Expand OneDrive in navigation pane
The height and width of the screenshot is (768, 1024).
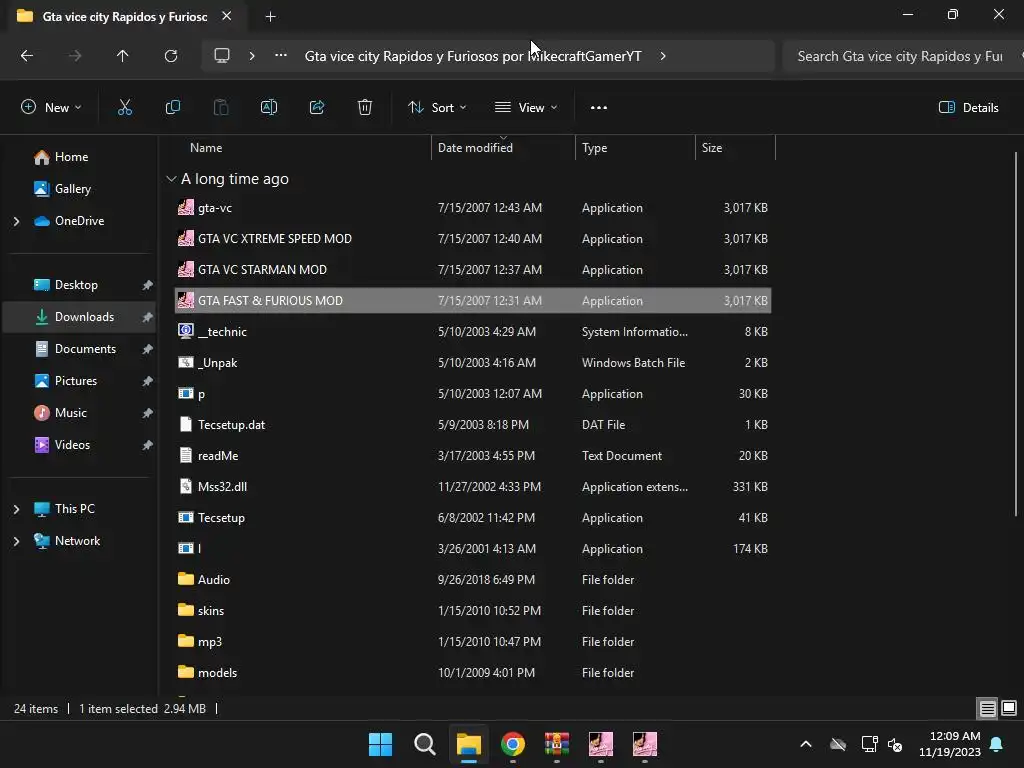coord(16,221)
